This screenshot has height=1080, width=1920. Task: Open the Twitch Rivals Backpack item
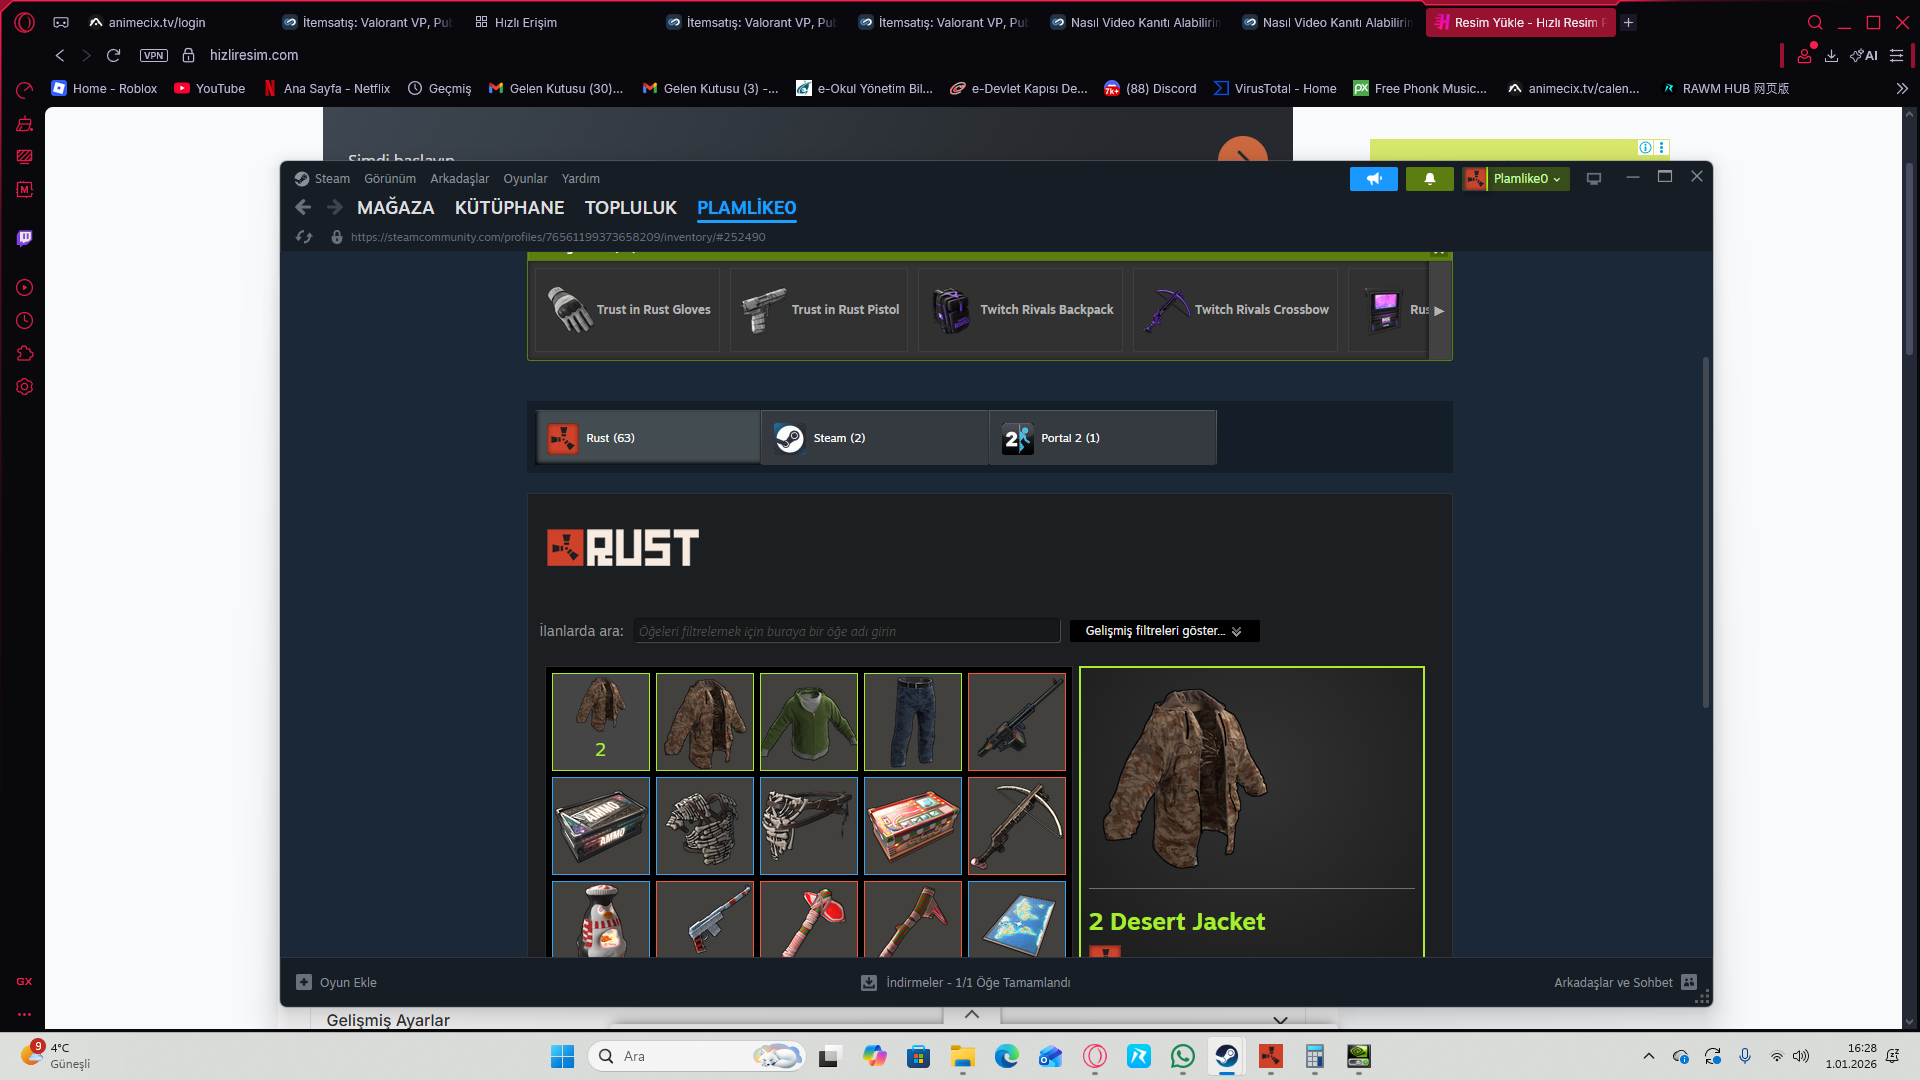coord(1021,310)
